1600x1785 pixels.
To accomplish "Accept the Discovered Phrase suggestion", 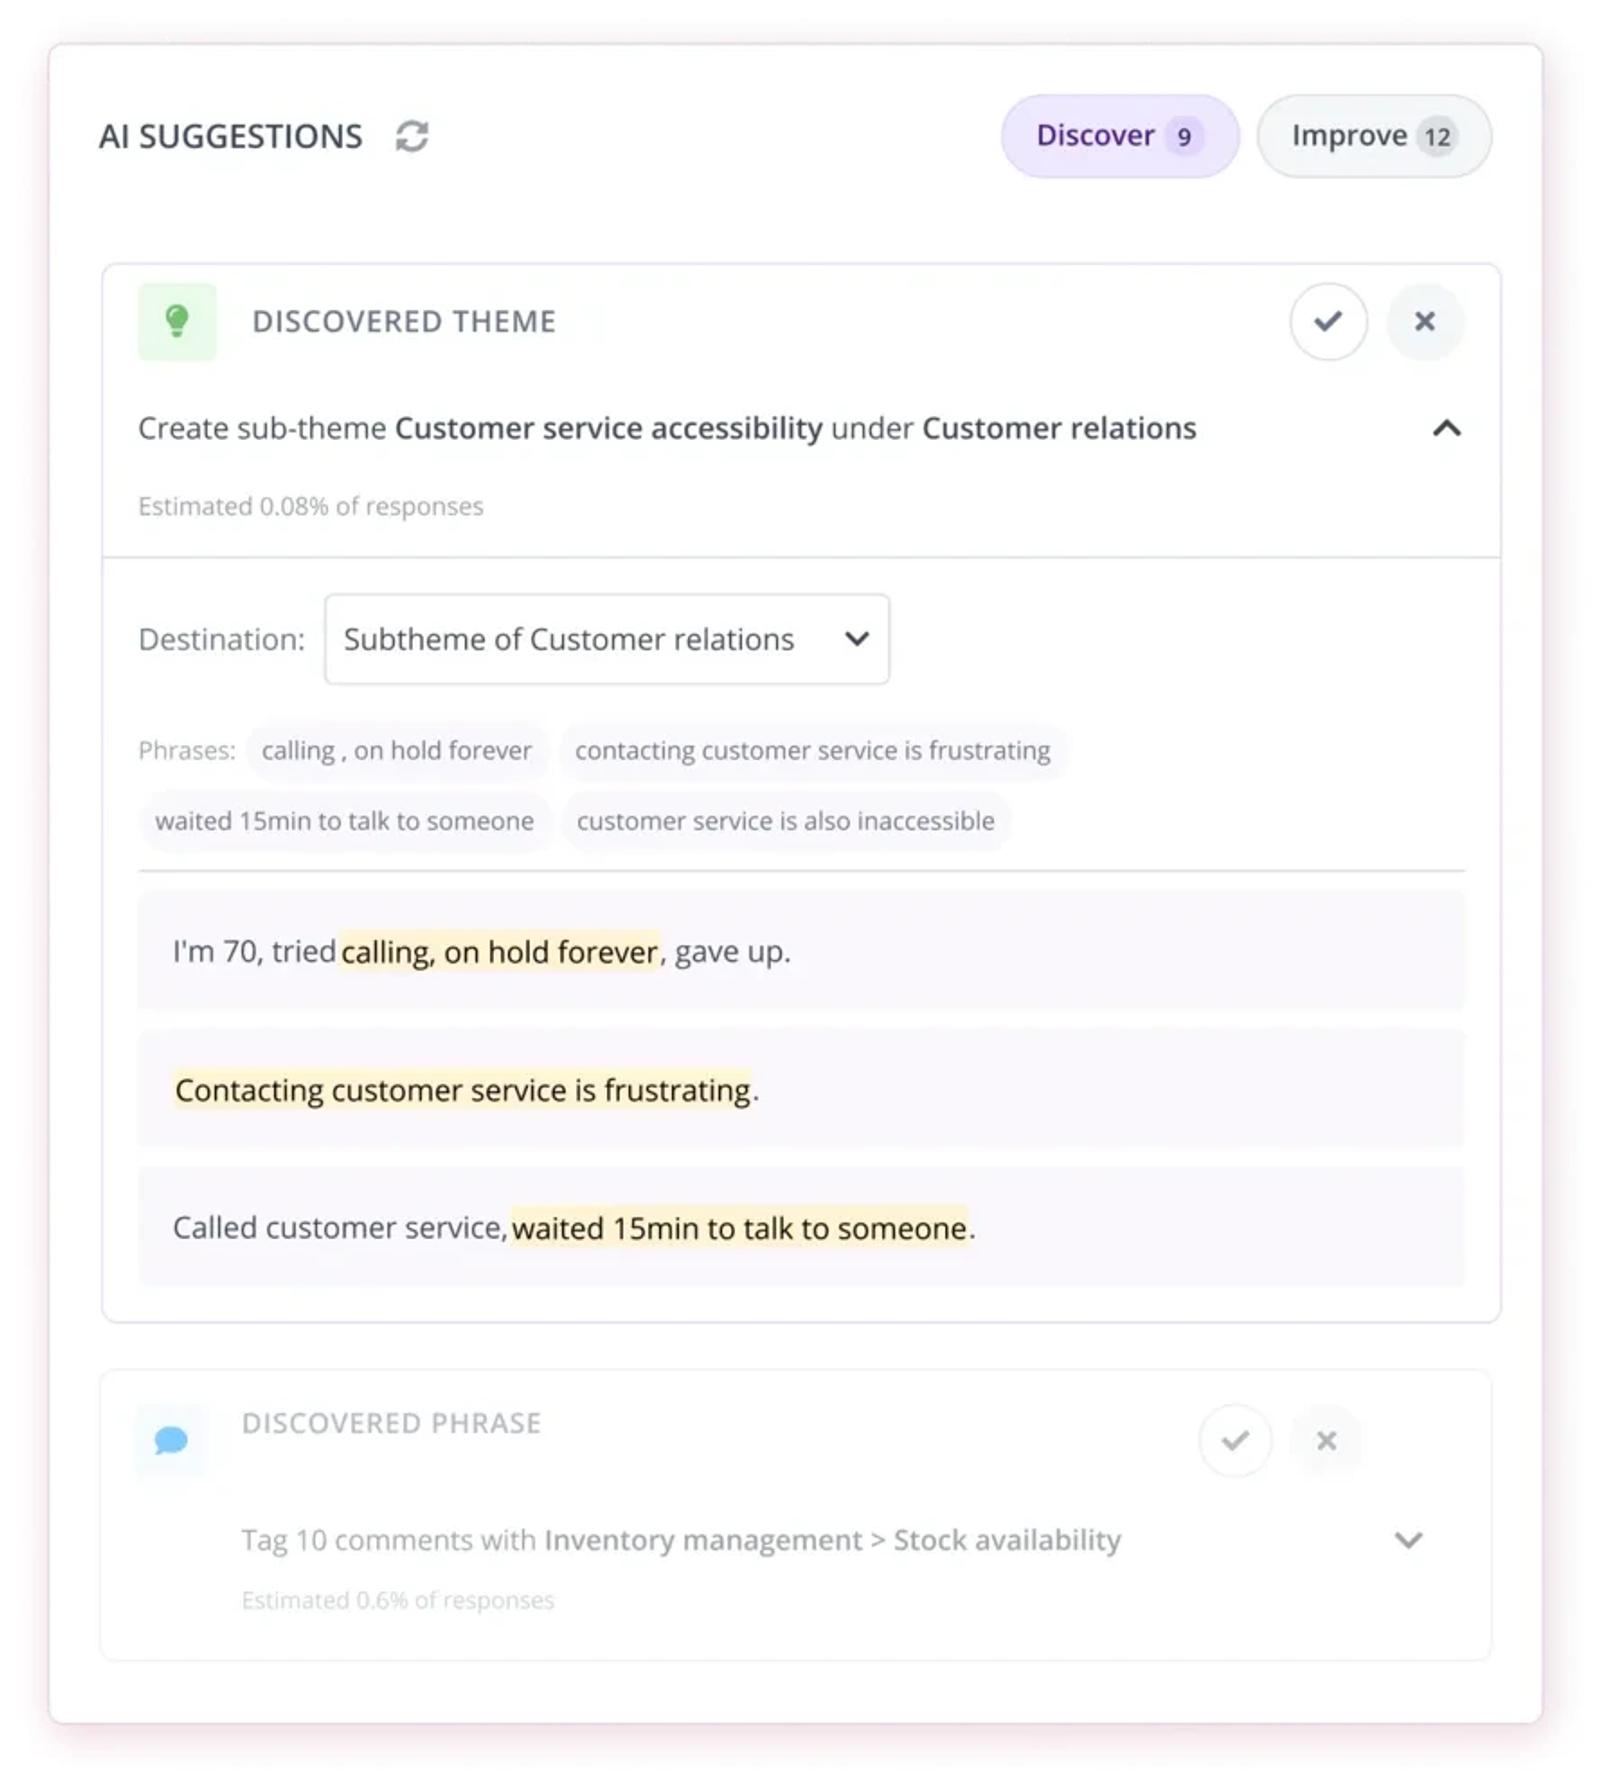I will 1235,1440.
